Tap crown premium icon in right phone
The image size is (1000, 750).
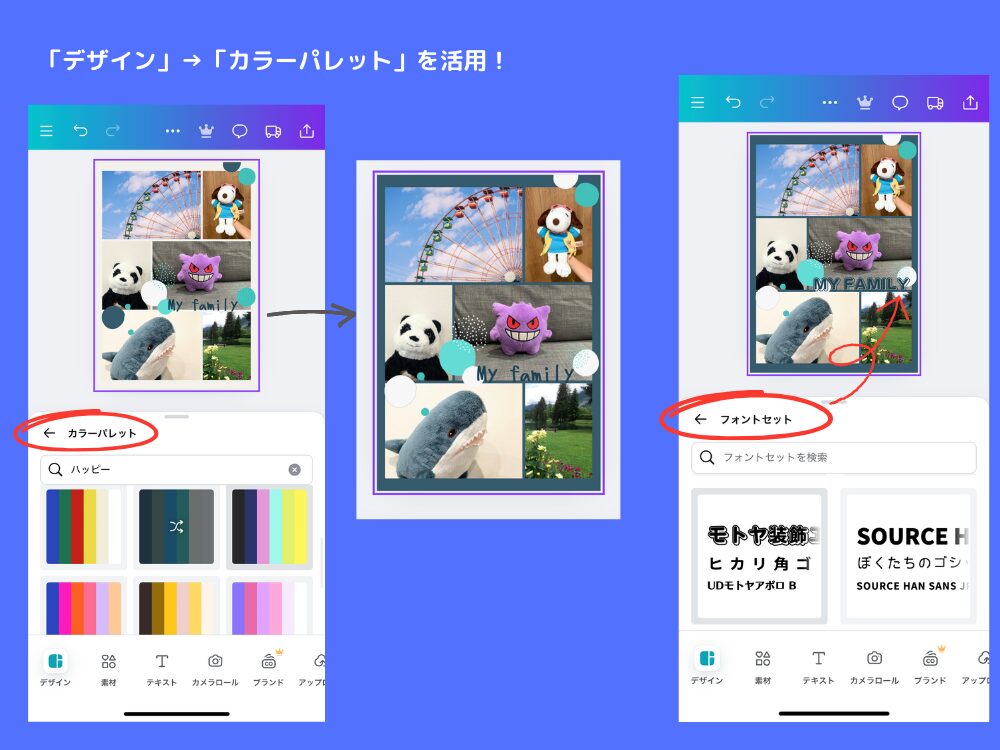tap(865, 103)
